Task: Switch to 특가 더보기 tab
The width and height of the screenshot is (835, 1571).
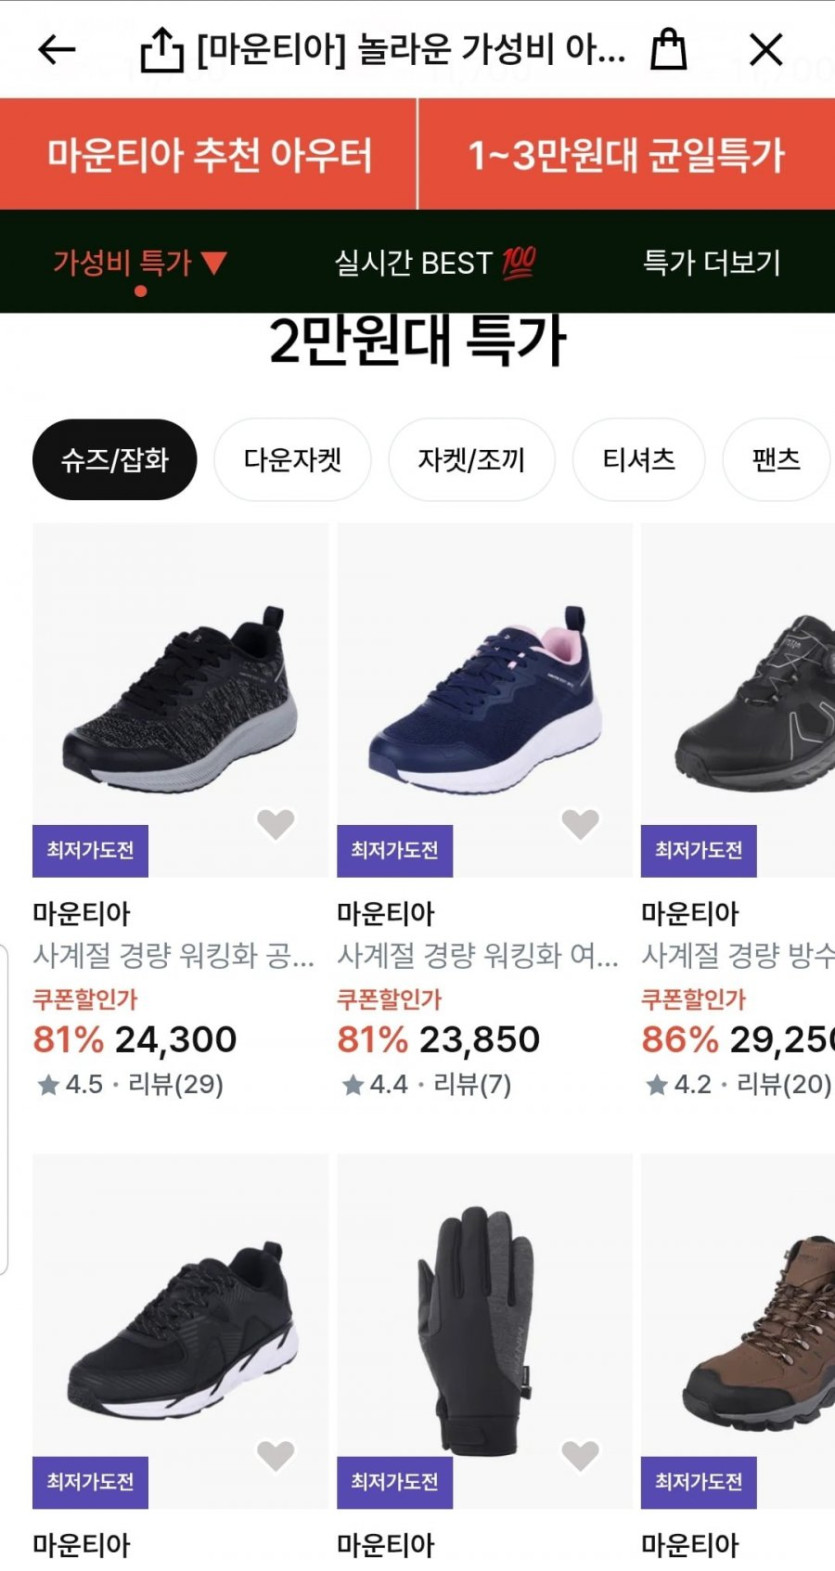Action: point(711,263)
